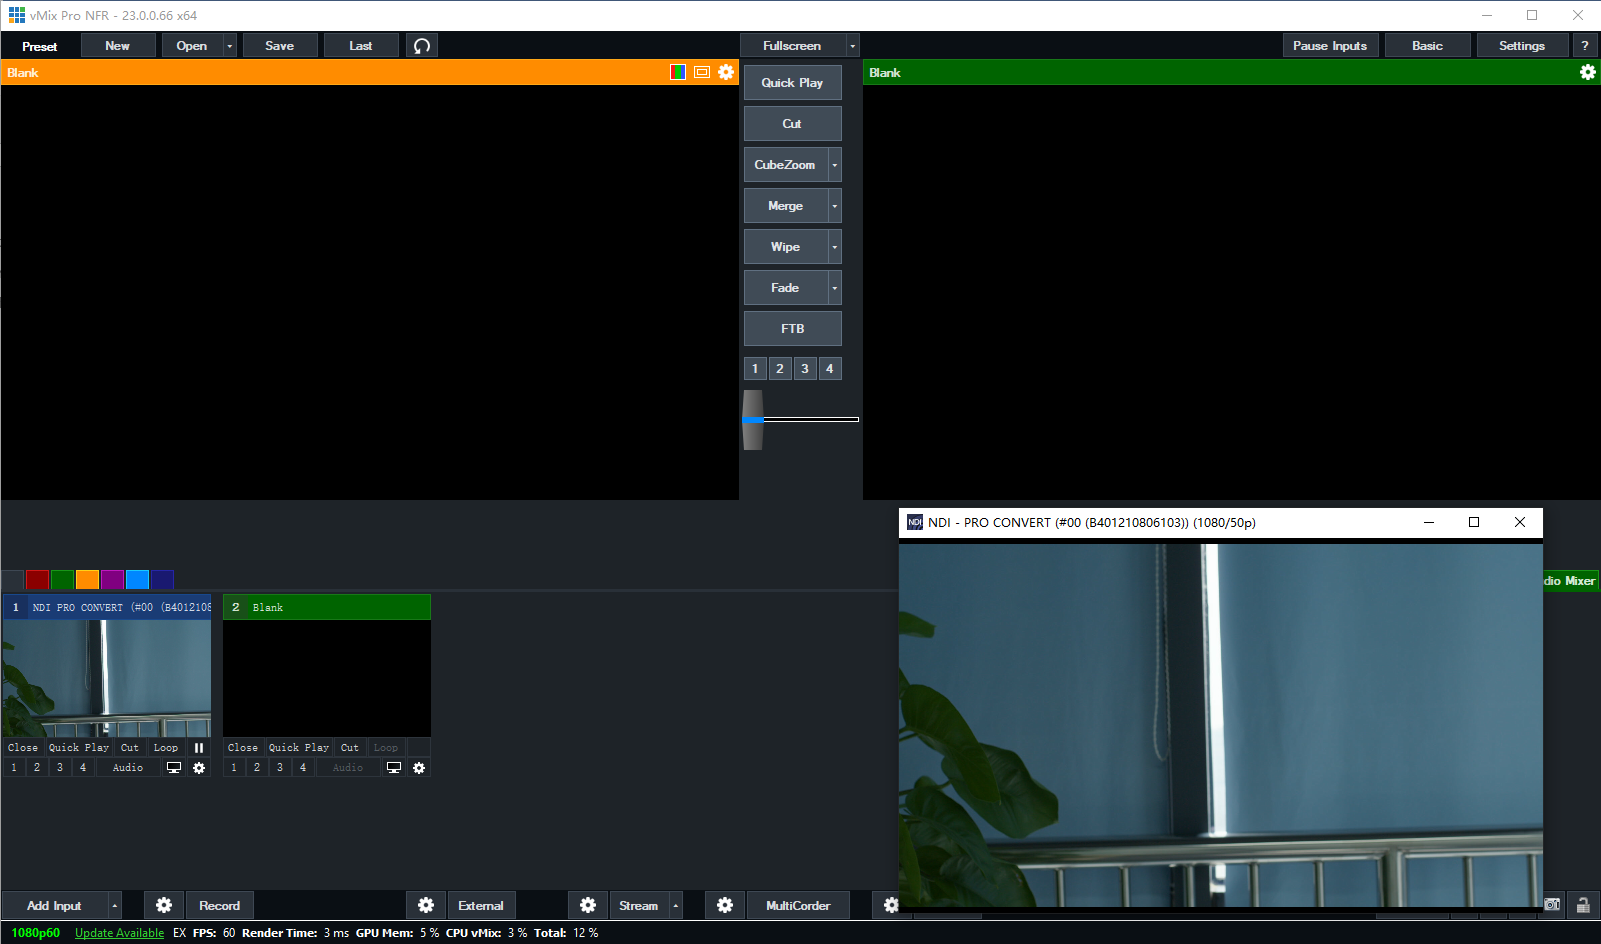Expand the Merge transition dropdown
The image size is (1601, 944).
tap(835, 206)
